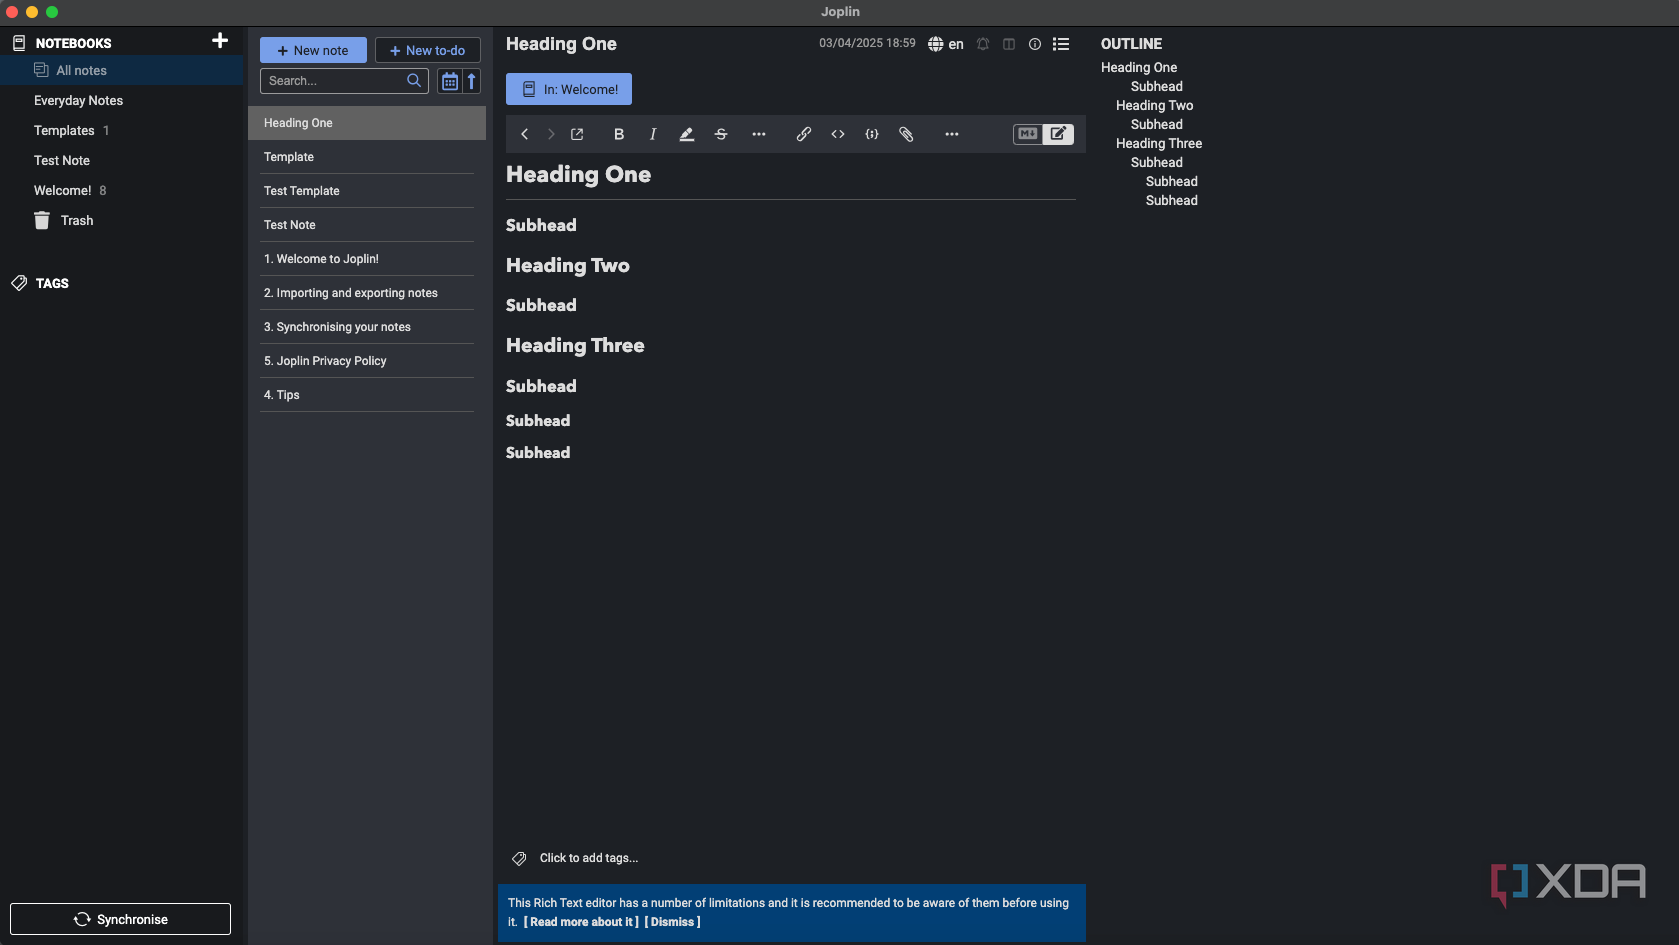The image size is (1679, 945).
Task: Apply strikethrough formatting
Action: click(721, 134)
